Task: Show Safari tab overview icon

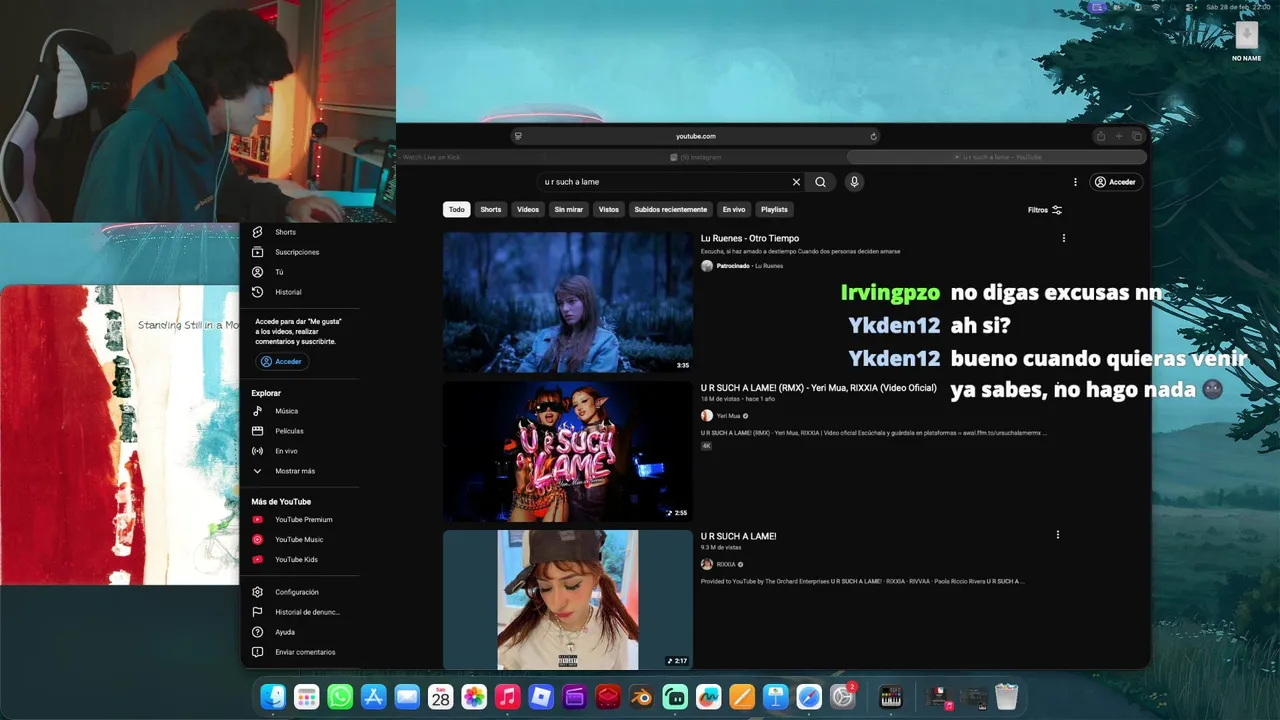Action: click(x=1137, y=136)
